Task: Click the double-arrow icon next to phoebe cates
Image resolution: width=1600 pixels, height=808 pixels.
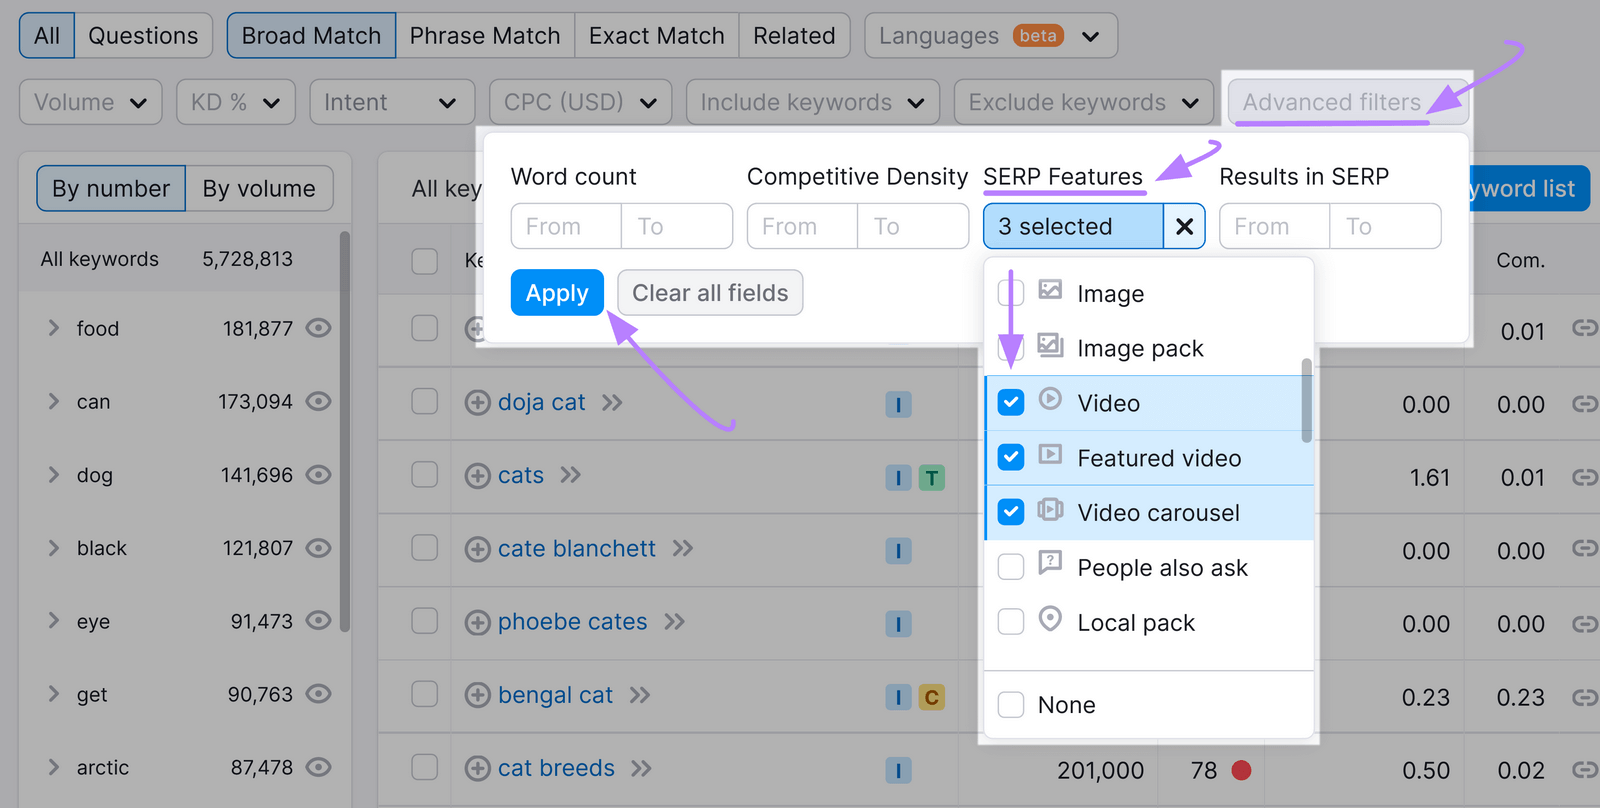Action: pos(675,622)
